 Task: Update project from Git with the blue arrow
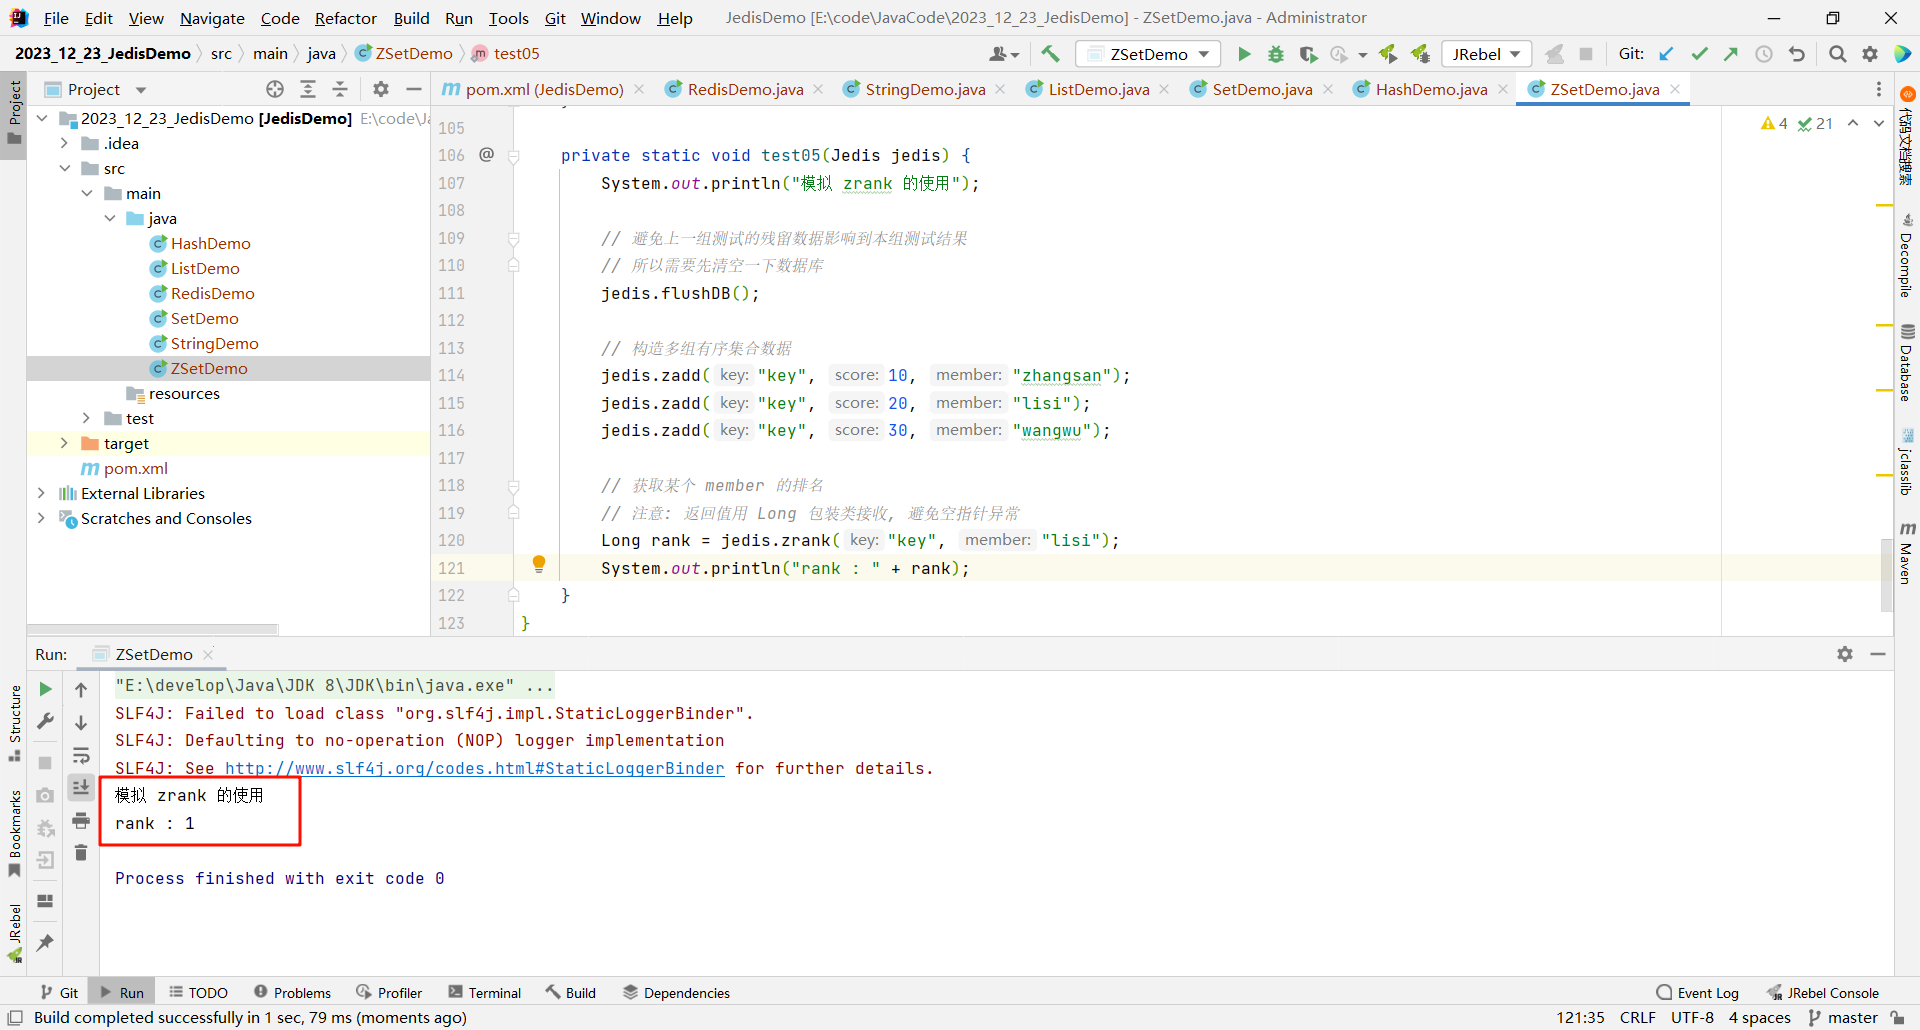[x=1666, y=54]
